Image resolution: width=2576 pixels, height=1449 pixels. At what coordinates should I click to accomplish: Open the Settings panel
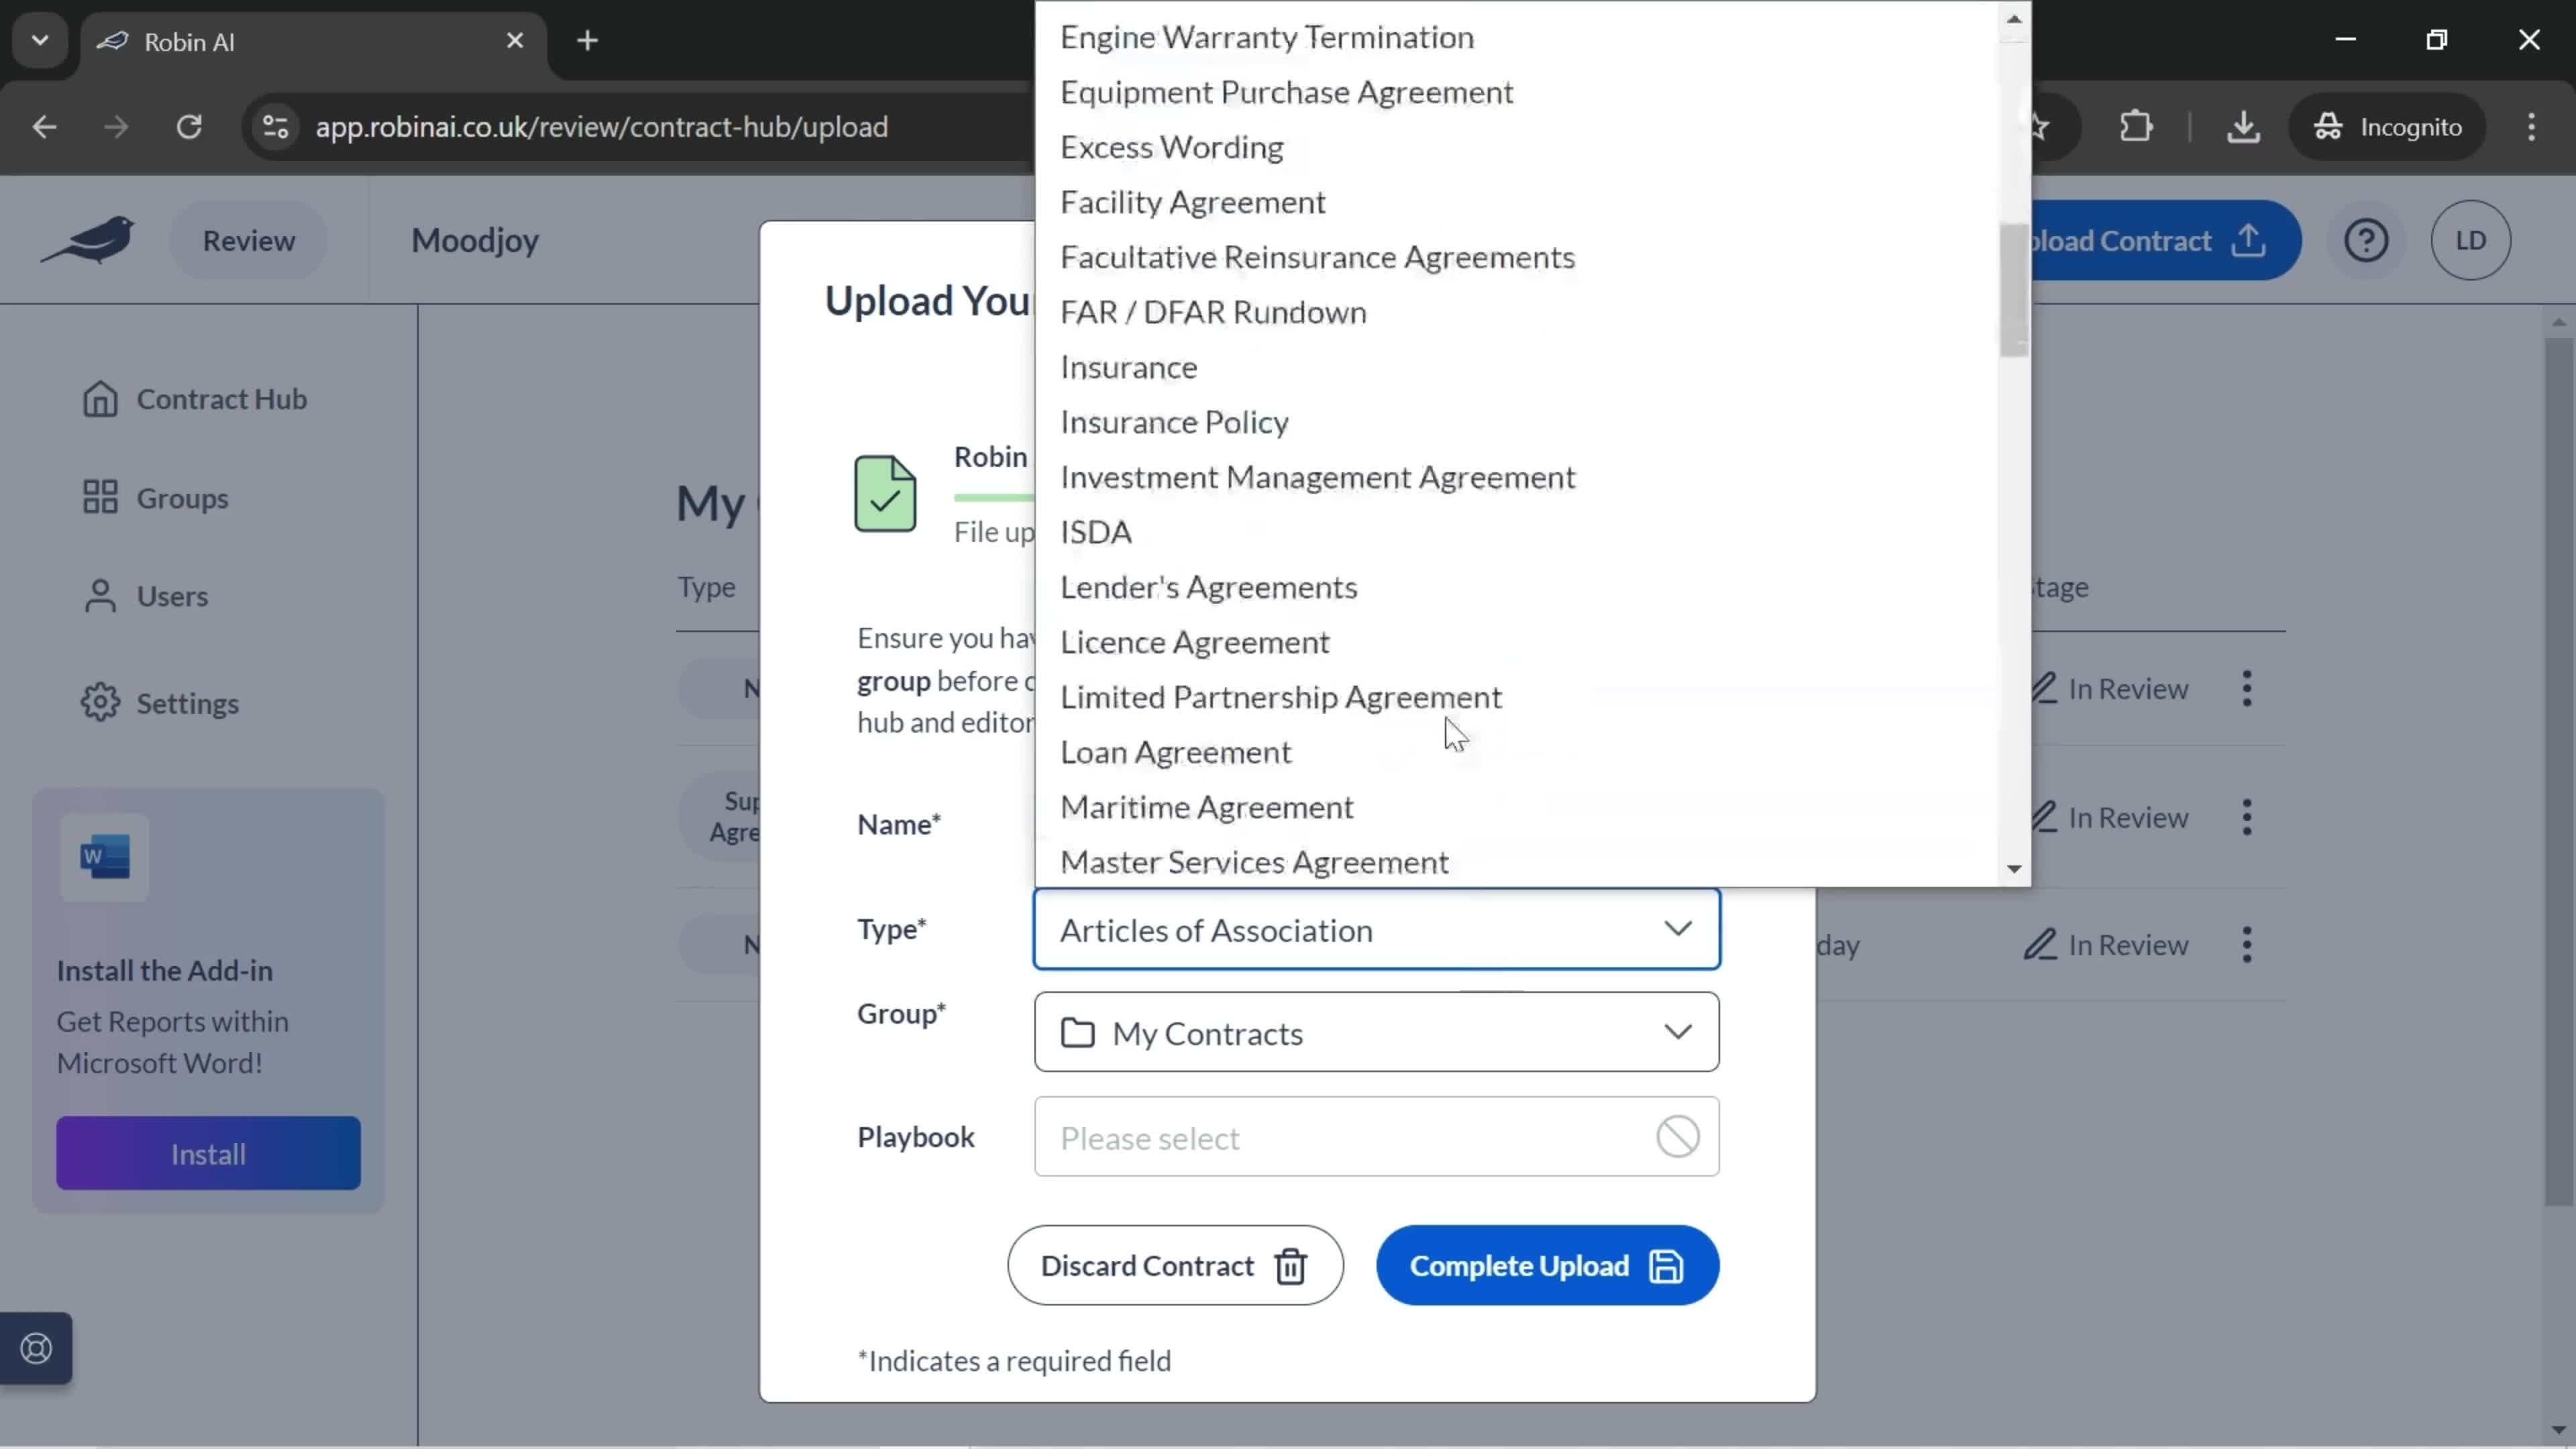[189, 702]
